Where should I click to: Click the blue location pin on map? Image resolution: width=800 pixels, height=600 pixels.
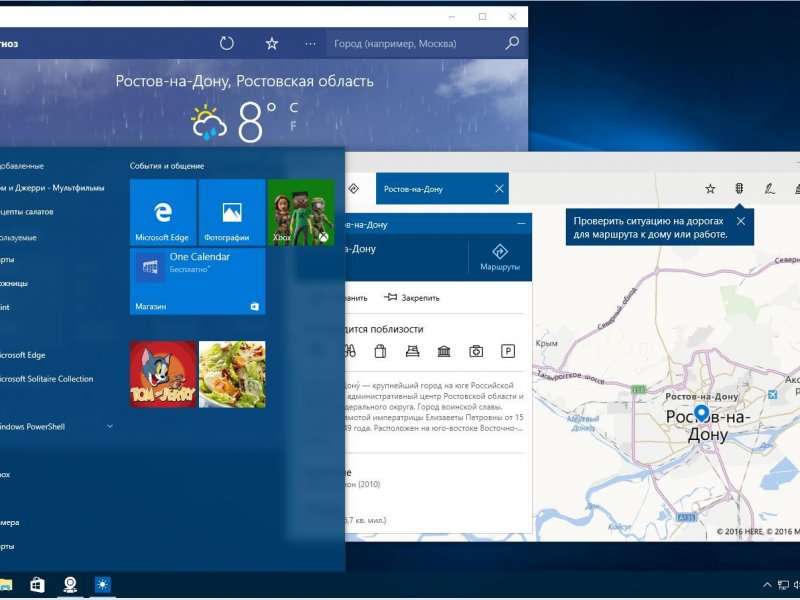pyautogui.click(x=702, y=413)
